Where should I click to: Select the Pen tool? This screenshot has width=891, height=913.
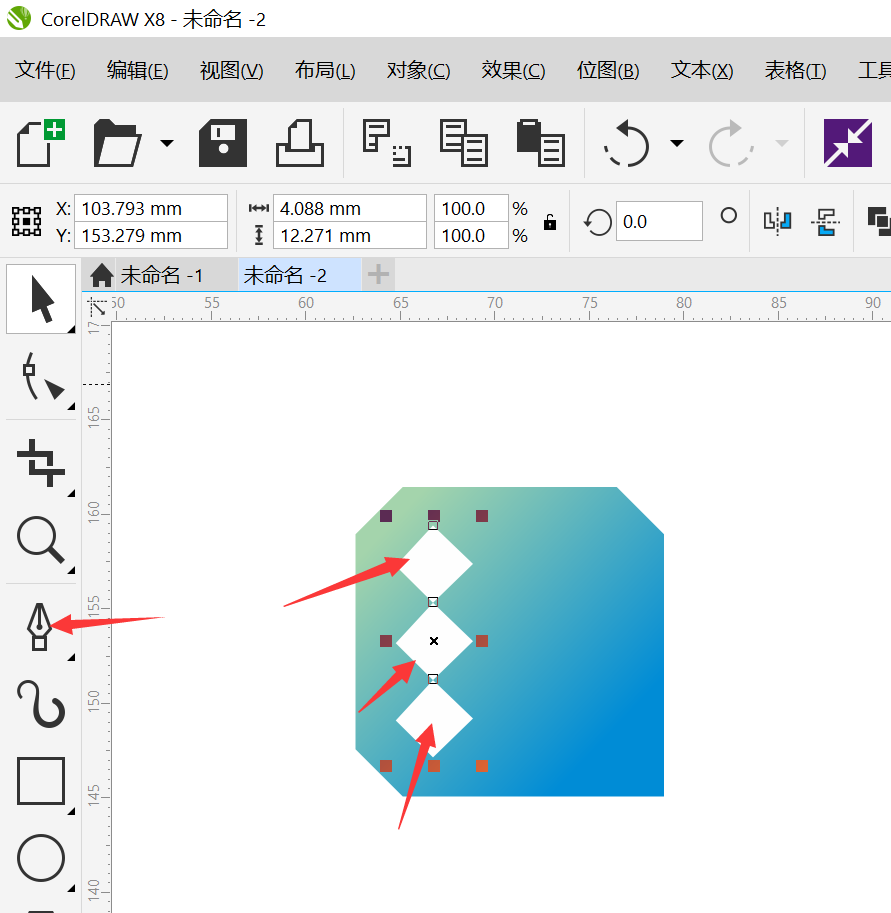pos(40,627)
